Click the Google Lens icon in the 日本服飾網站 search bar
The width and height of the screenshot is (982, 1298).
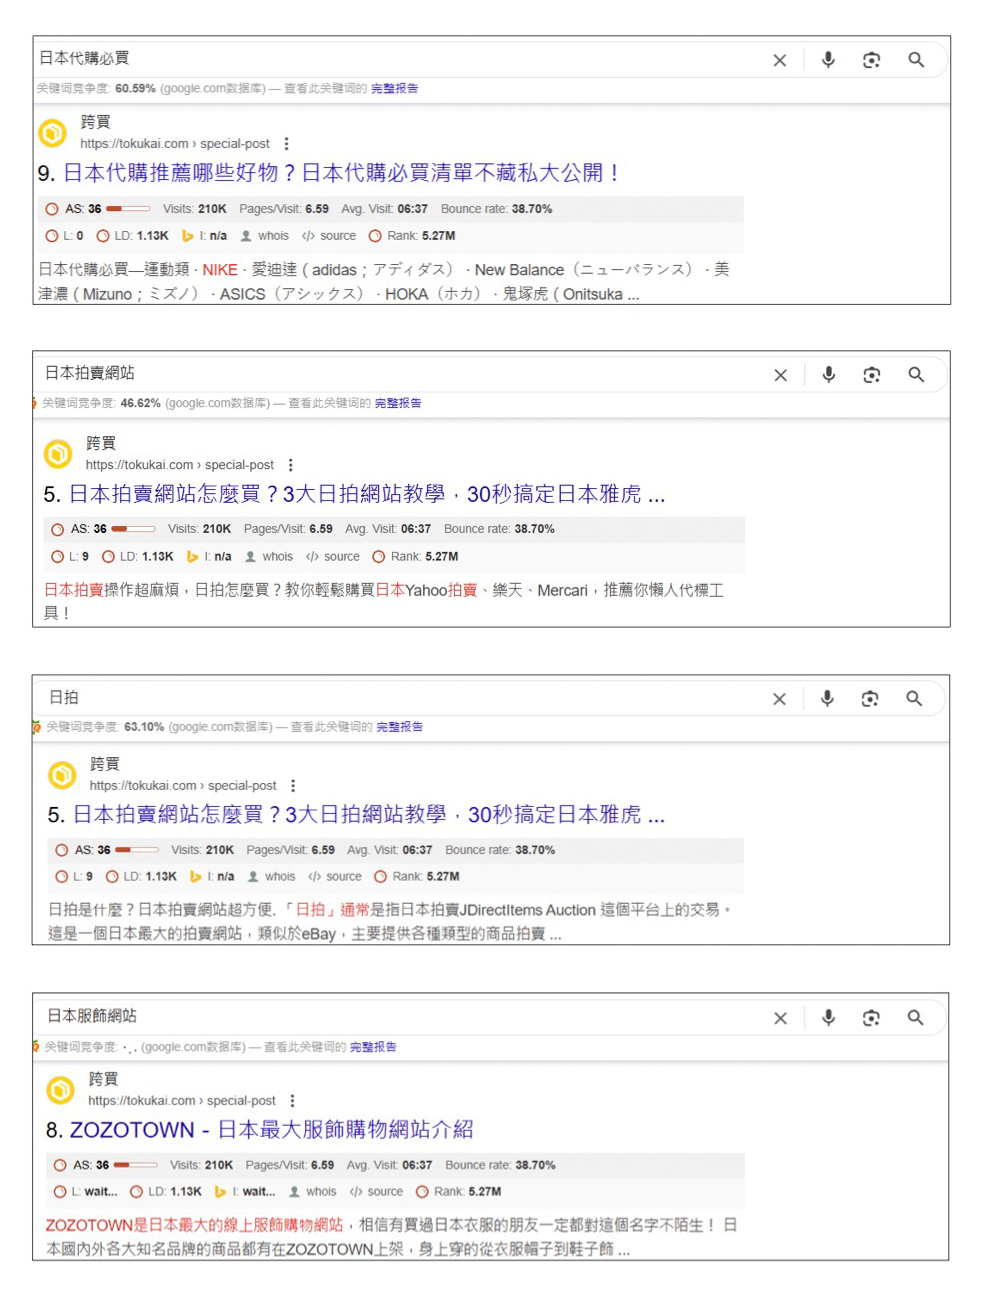(x=870, y=1017)
